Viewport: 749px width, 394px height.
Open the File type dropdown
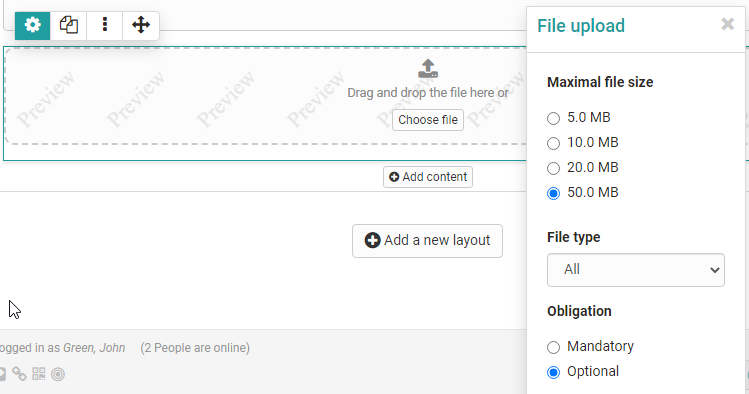[636, 270]
